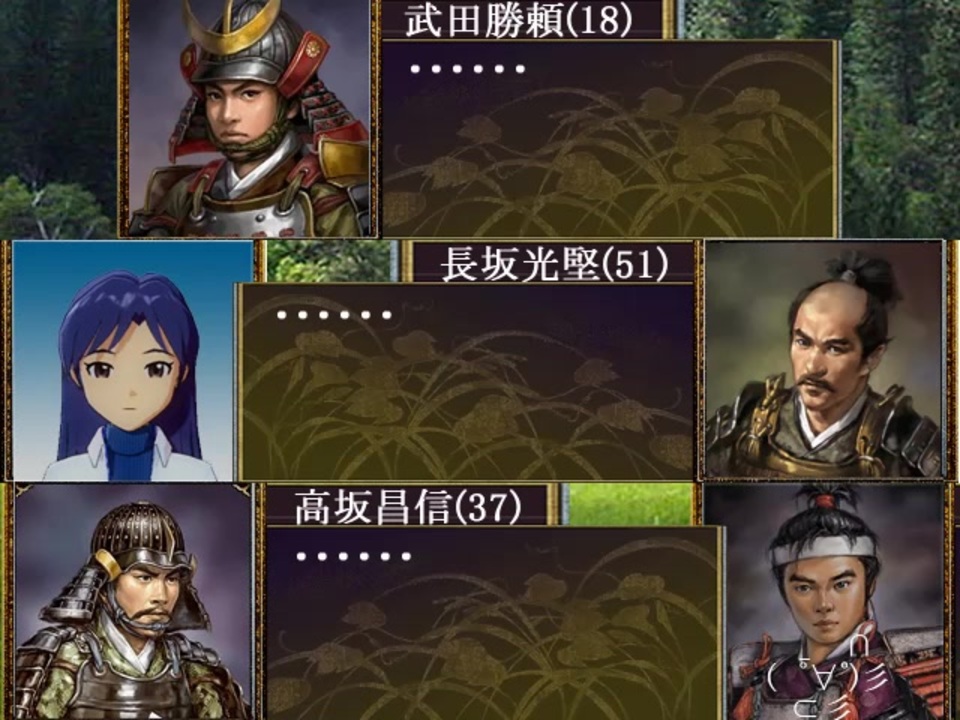
Task: Advance the dialogue box under 武田勝頼
Action: 609,138
